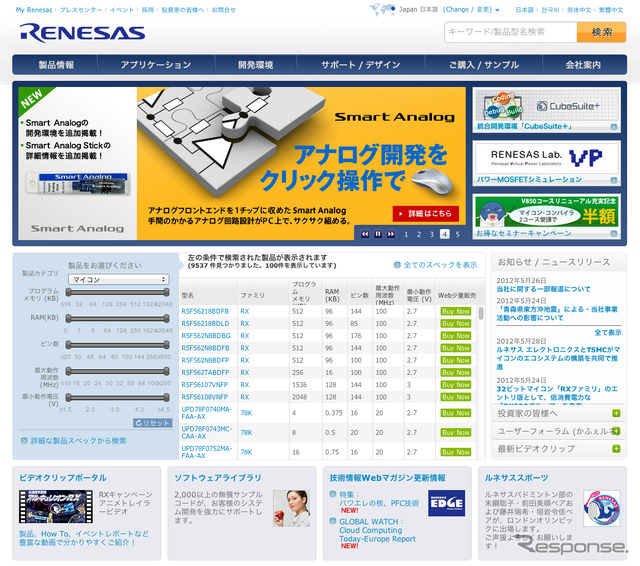Open the My Renesas link
This screenshot has height=566, width=640.
[x=34, y=10]
